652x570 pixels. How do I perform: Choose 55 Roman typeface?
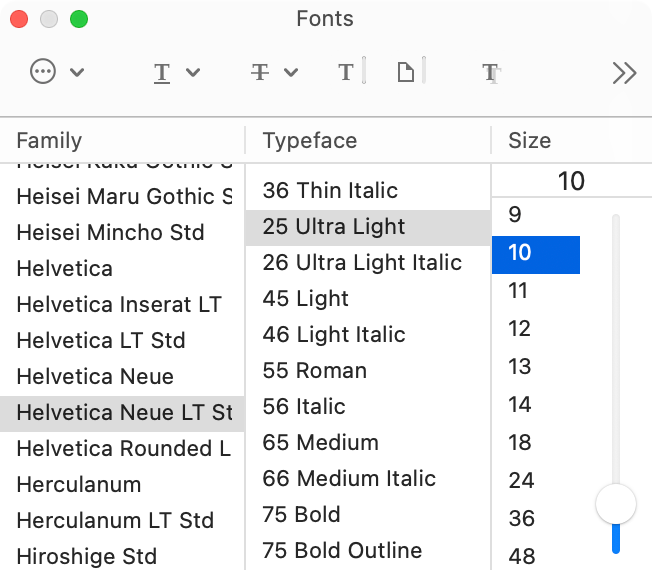coord(368,370)
